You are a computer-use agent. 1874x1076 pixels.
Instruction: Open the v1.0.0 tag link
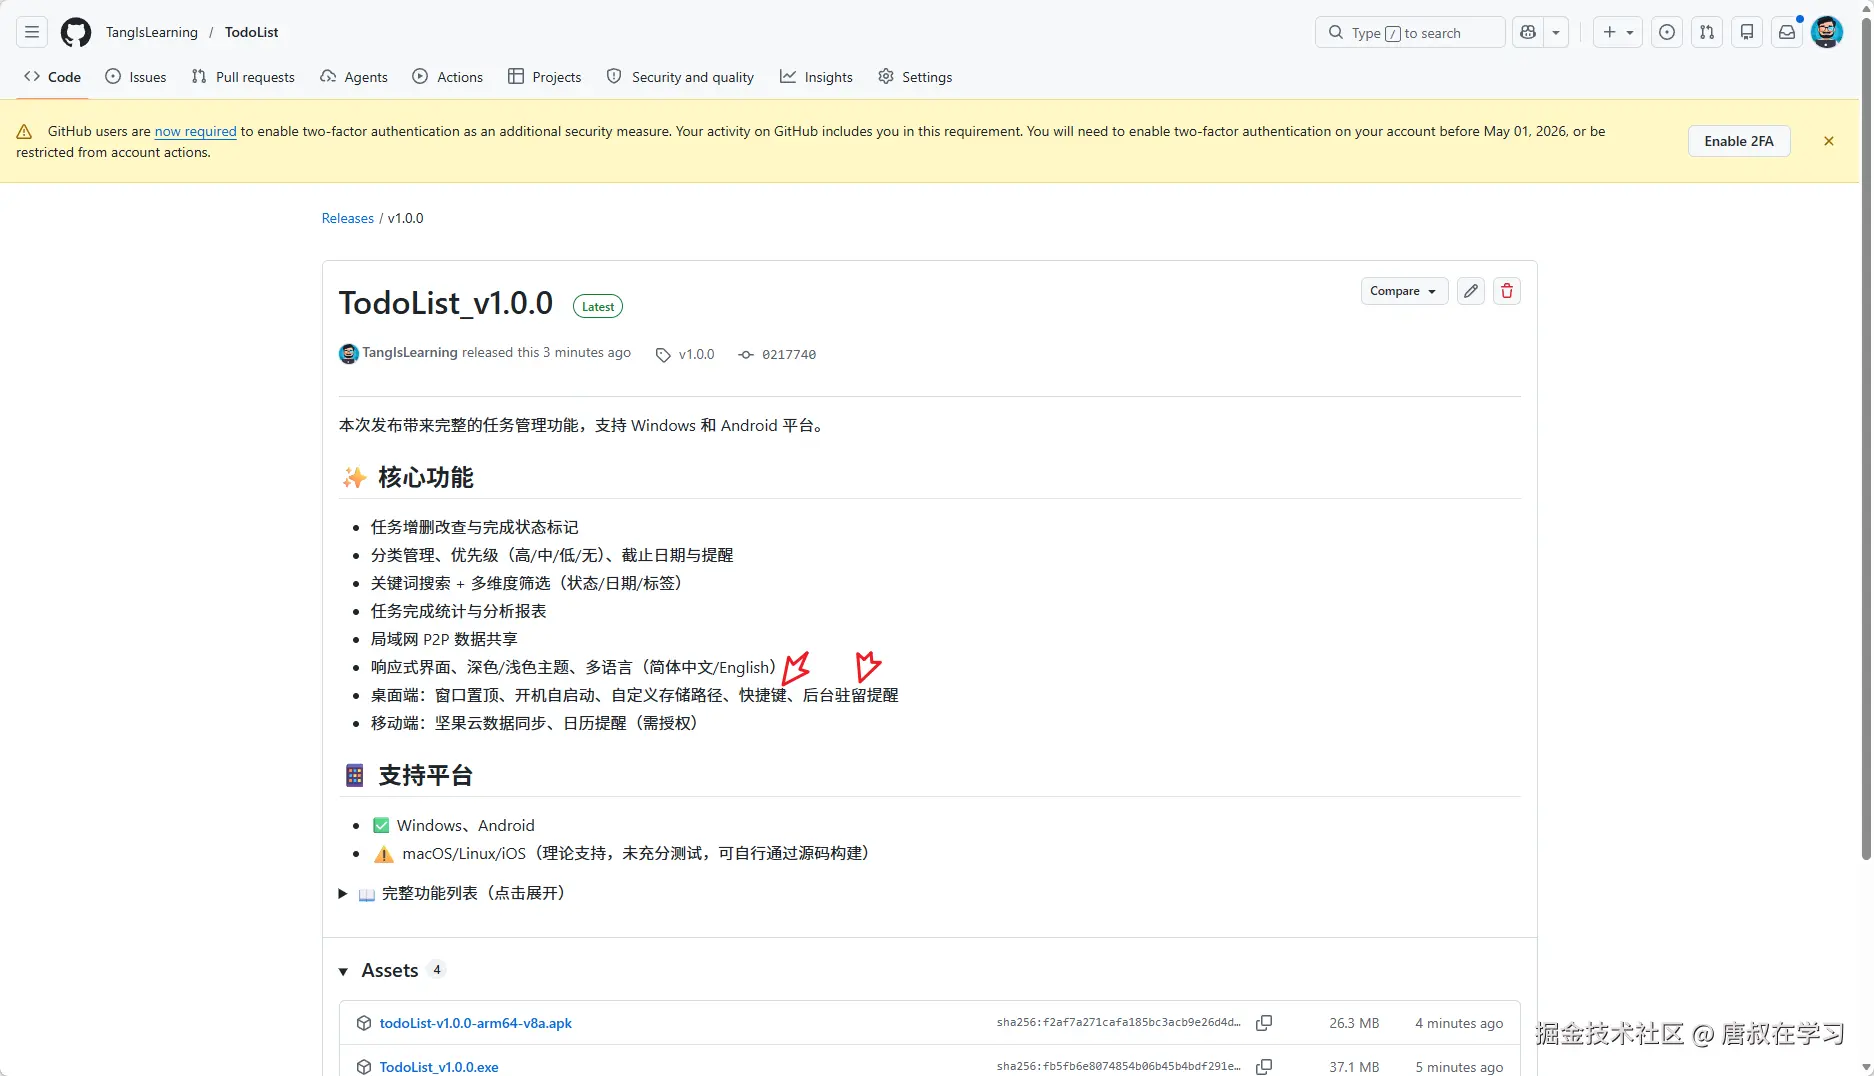click(696, 354)
